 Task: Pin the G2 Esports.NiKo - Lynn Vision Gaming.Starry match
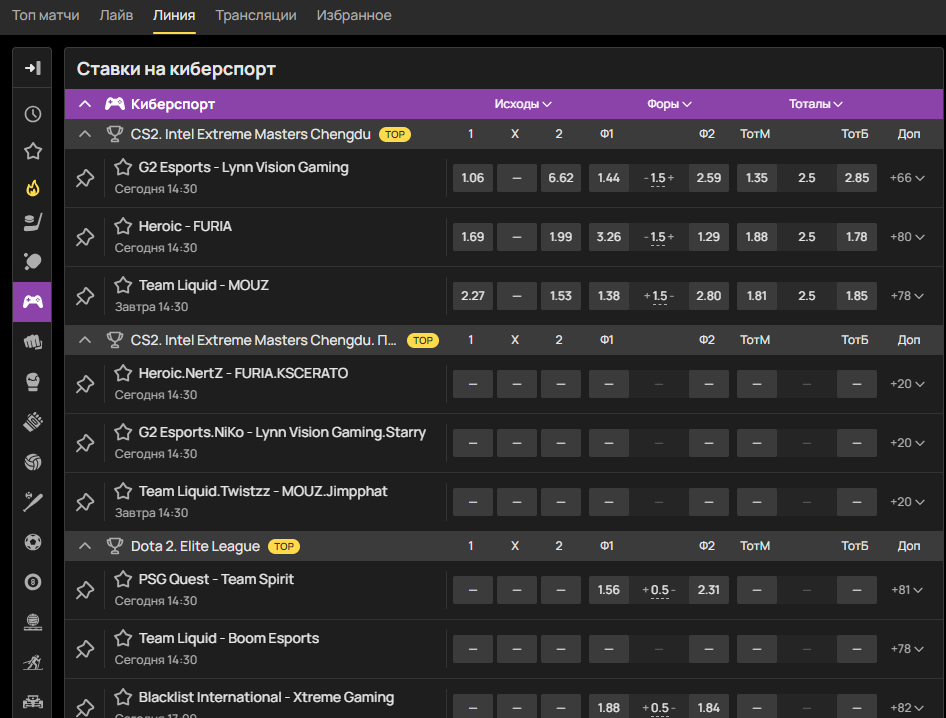(x=85, y=443)
